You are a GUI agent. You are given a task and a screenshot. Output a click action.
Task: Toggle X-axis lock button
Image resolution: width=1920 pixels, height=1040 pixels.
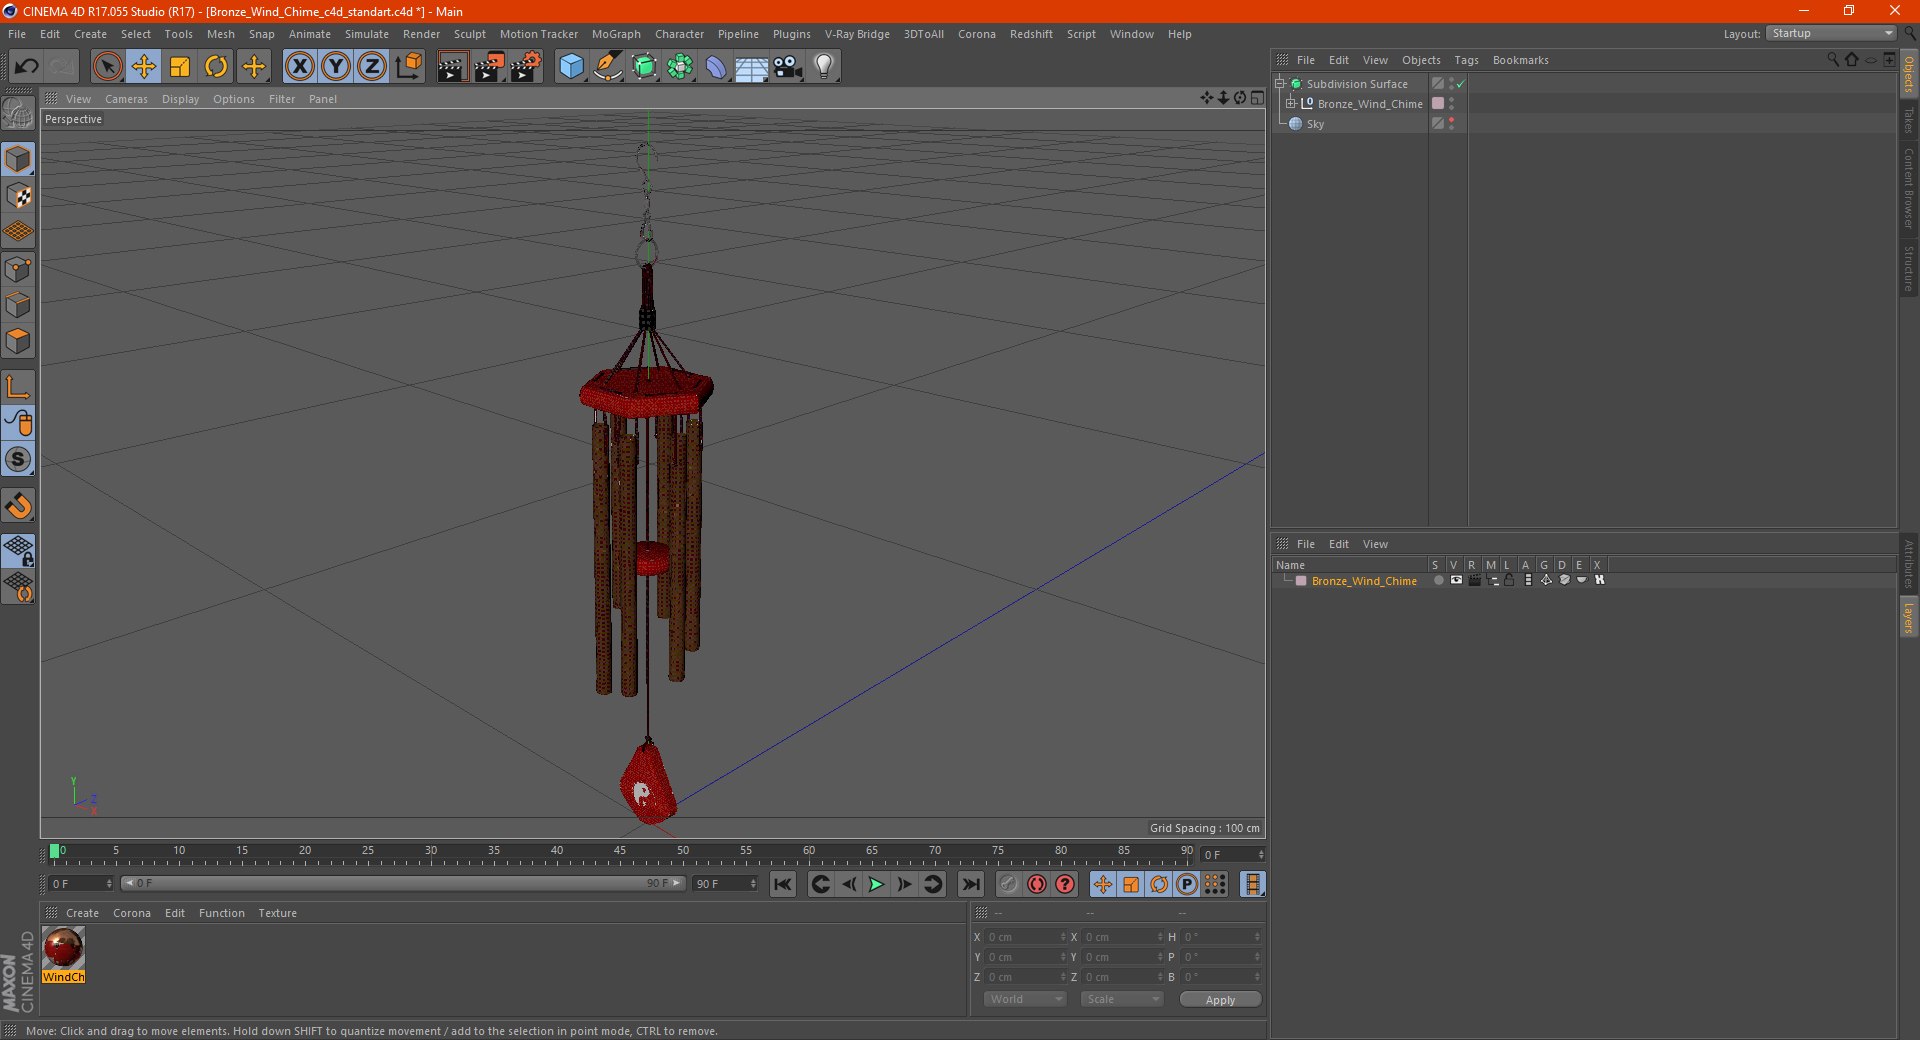click(x=299, y=67)
